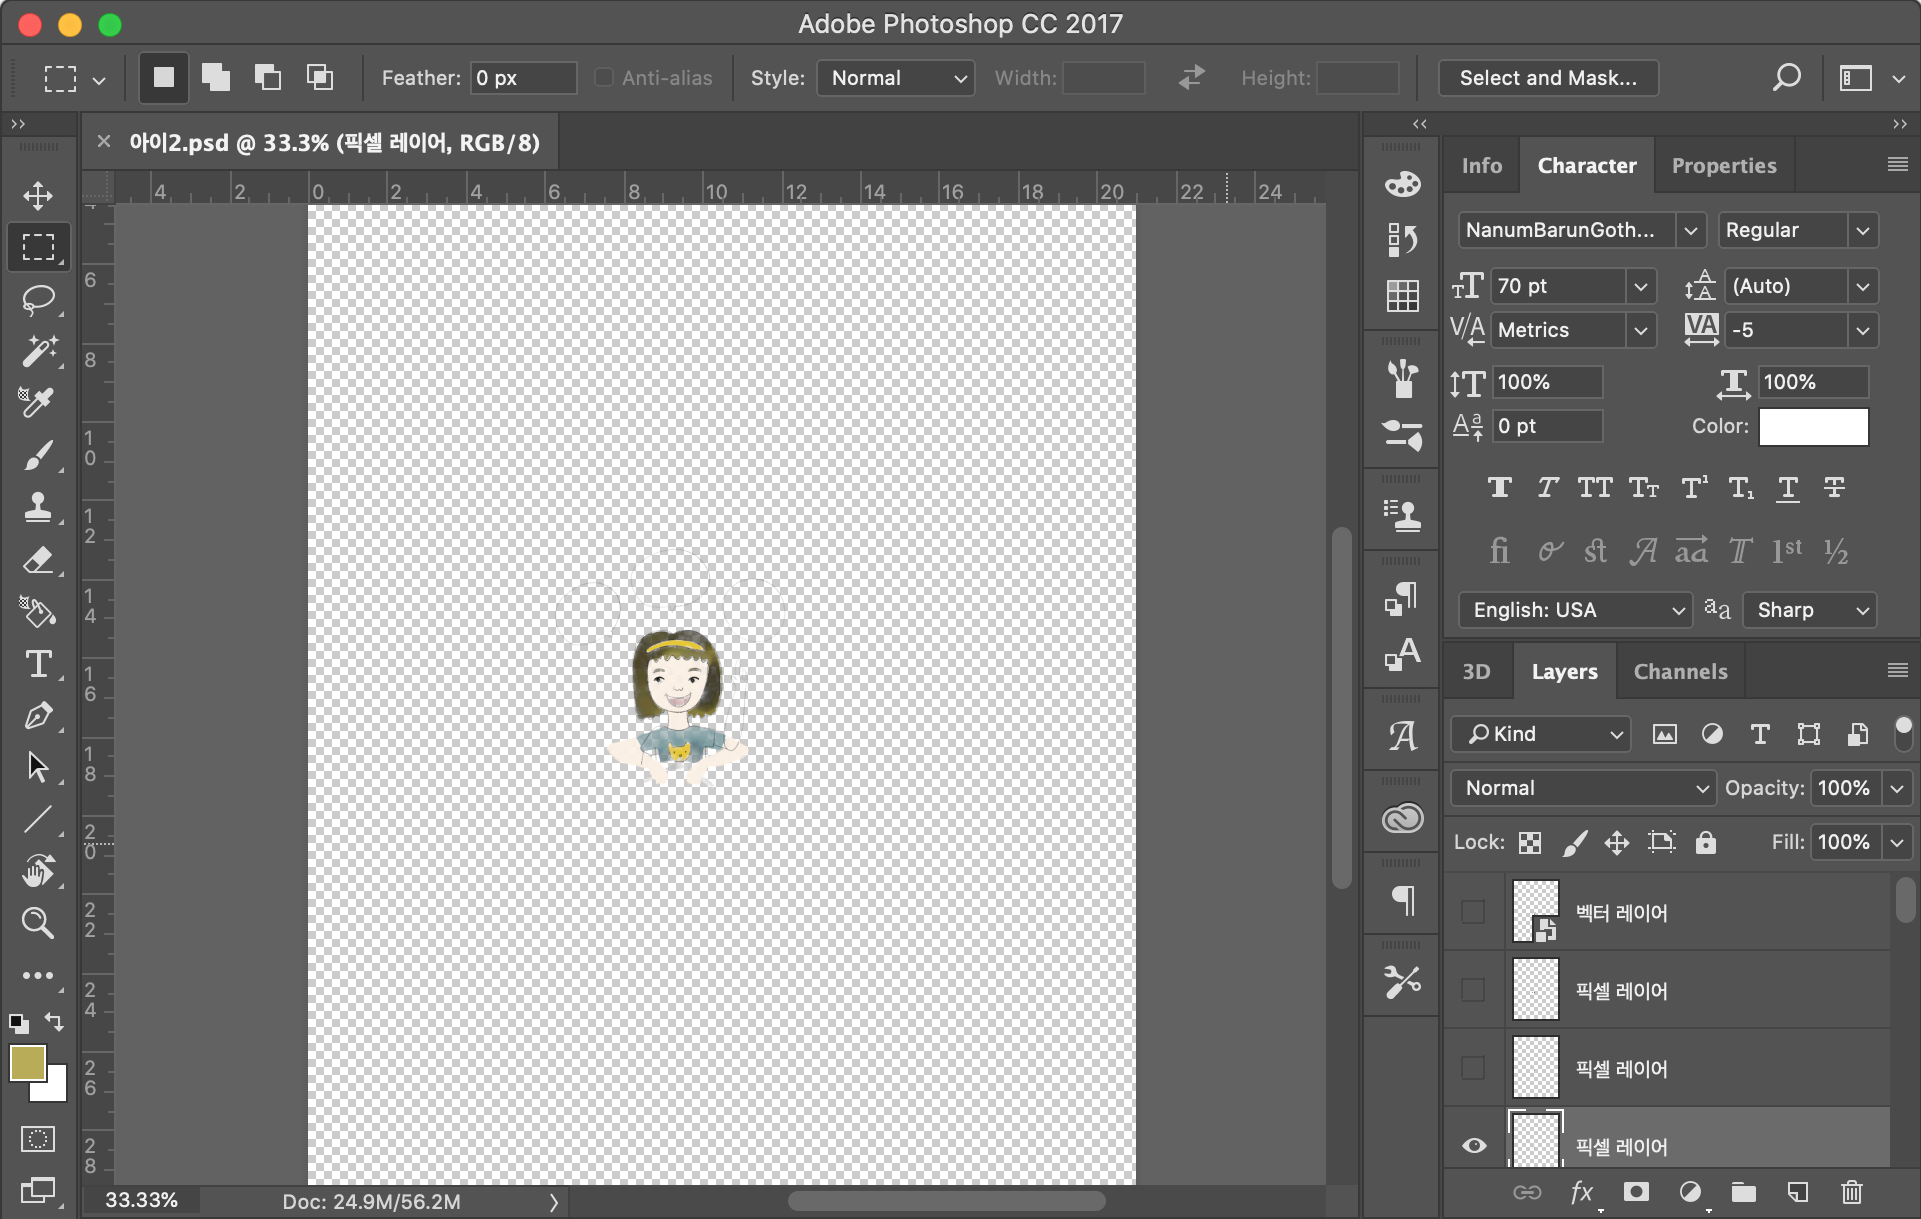Hide the selected bottom 픽셀 레이어 layer
This screenshot has width=1921, height=1219.
point(1473,1146)
